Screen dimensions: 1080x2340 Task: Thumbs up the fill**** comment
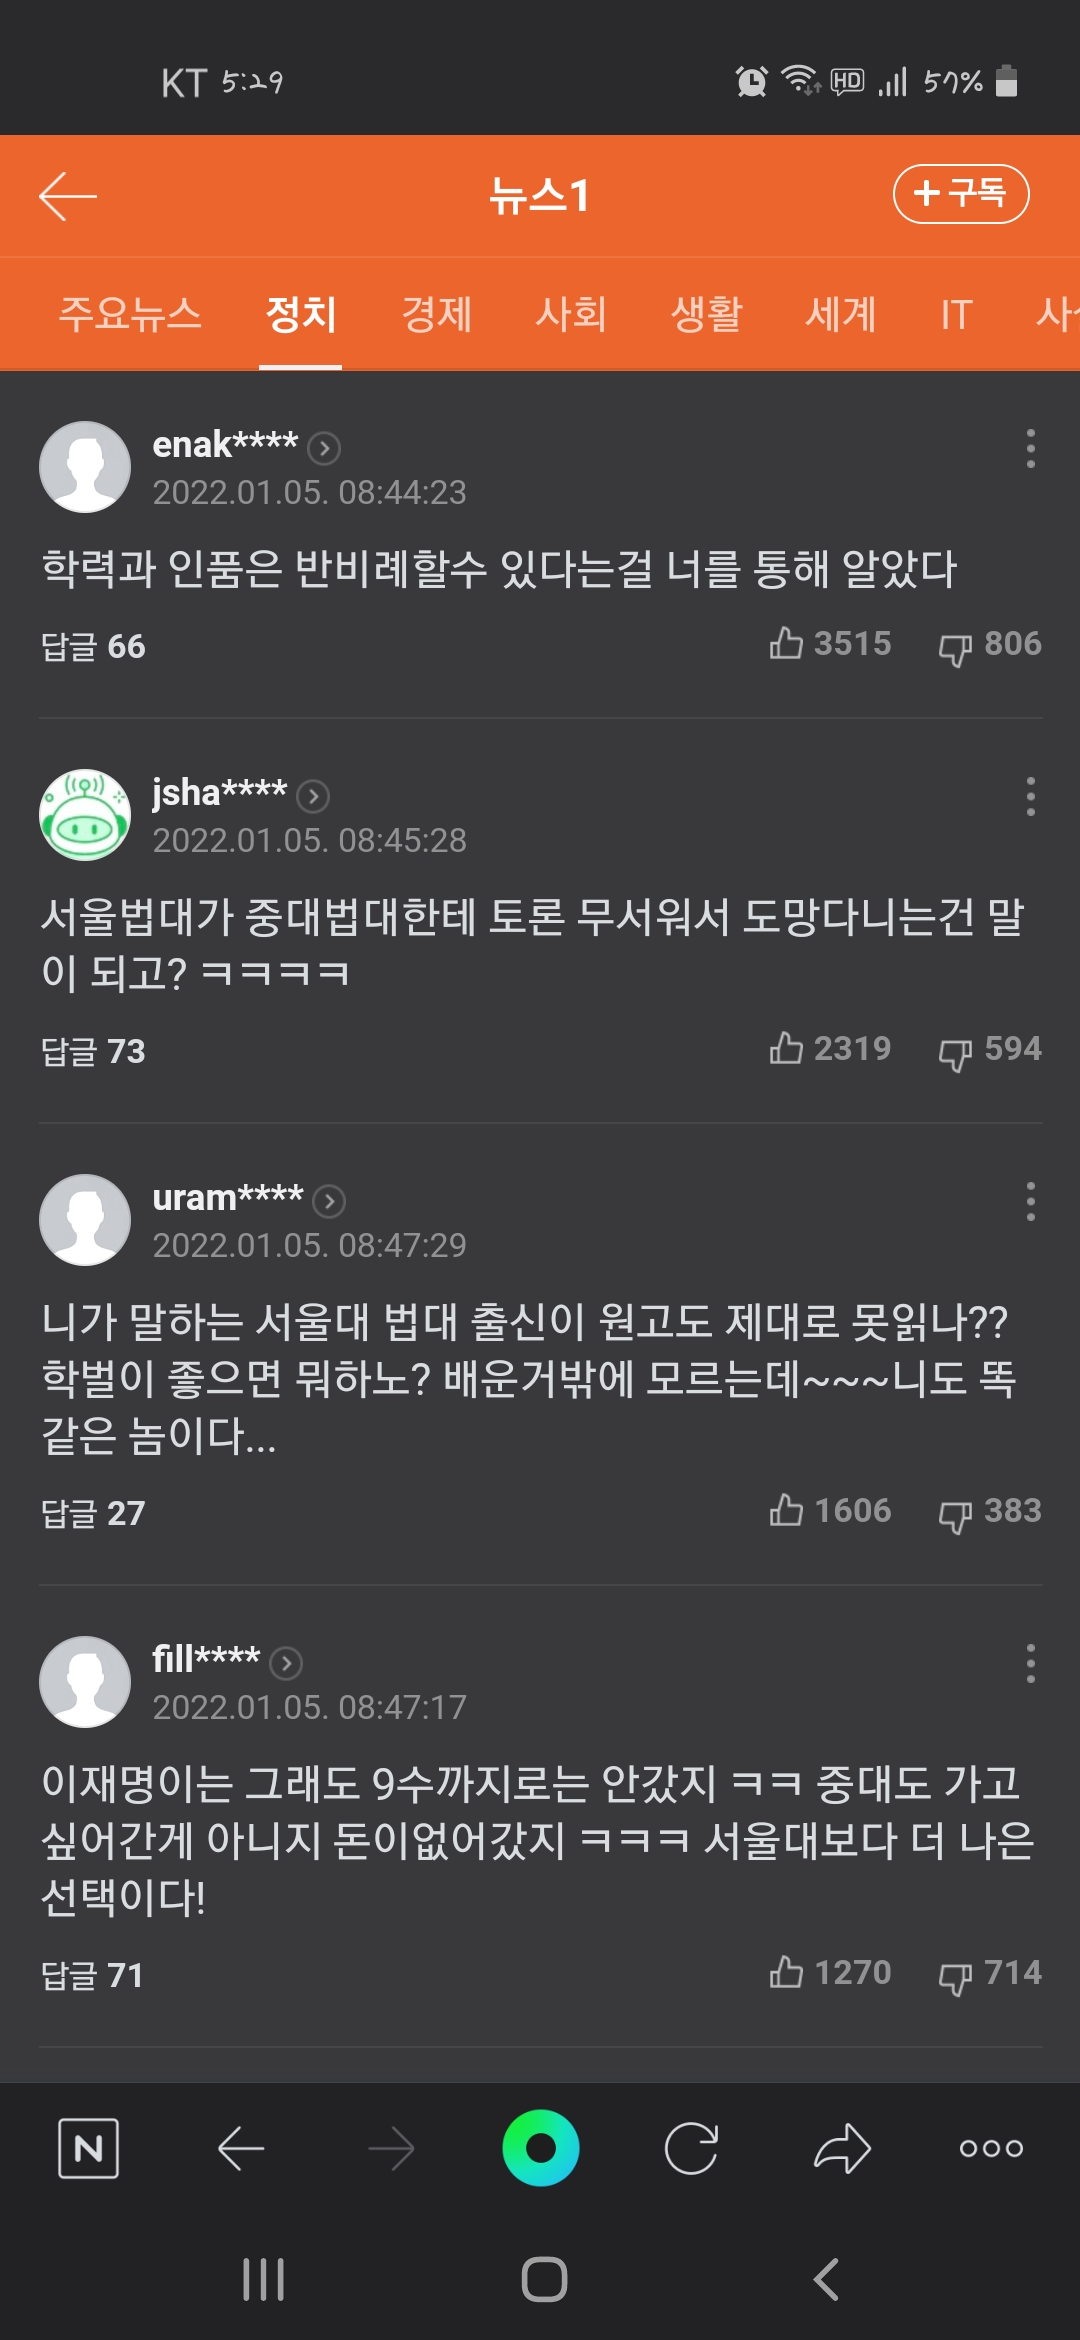click(787, 1972)
